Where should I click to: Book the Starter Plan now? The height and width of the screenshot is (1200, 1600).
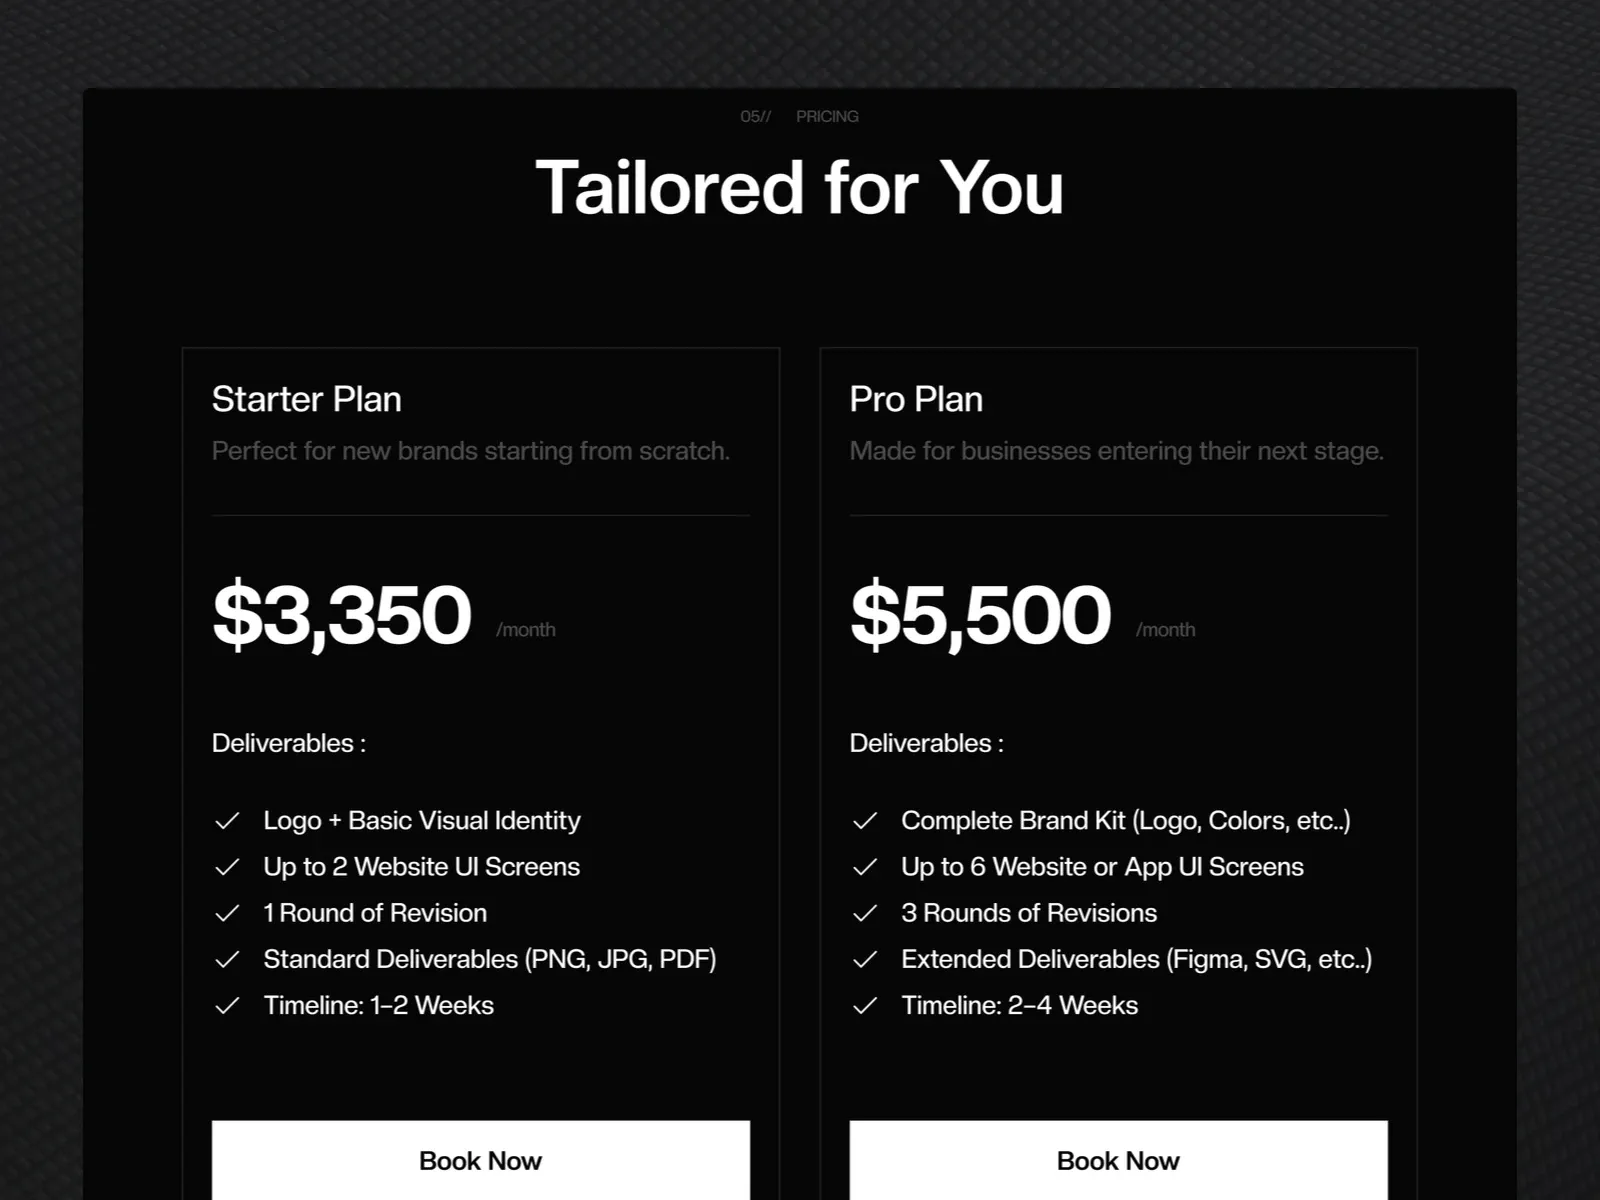click(481, 1160)
